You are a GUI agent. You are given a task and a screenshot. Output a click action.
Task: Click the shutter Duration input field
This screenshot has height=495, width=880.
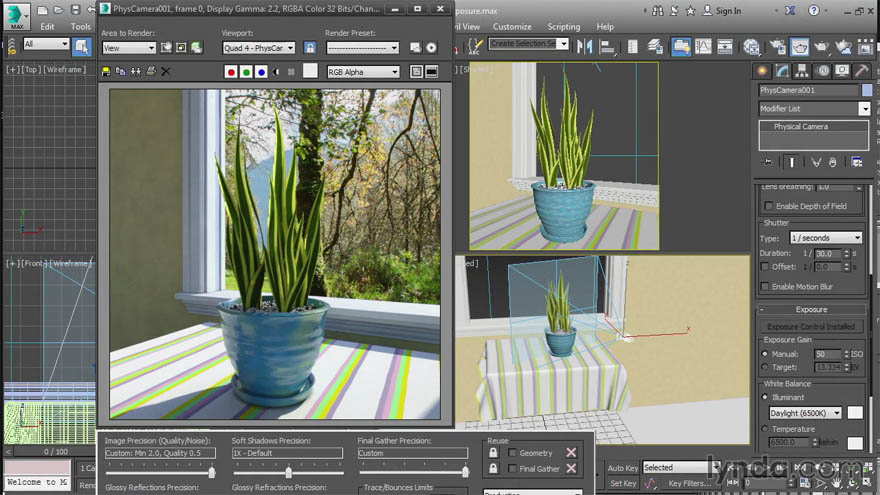828,254
